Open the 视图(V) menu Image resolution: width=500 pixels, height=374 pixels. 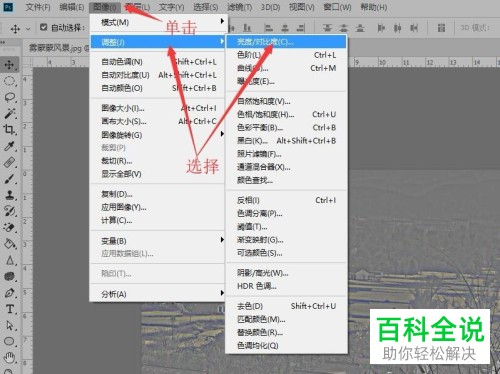302,7
